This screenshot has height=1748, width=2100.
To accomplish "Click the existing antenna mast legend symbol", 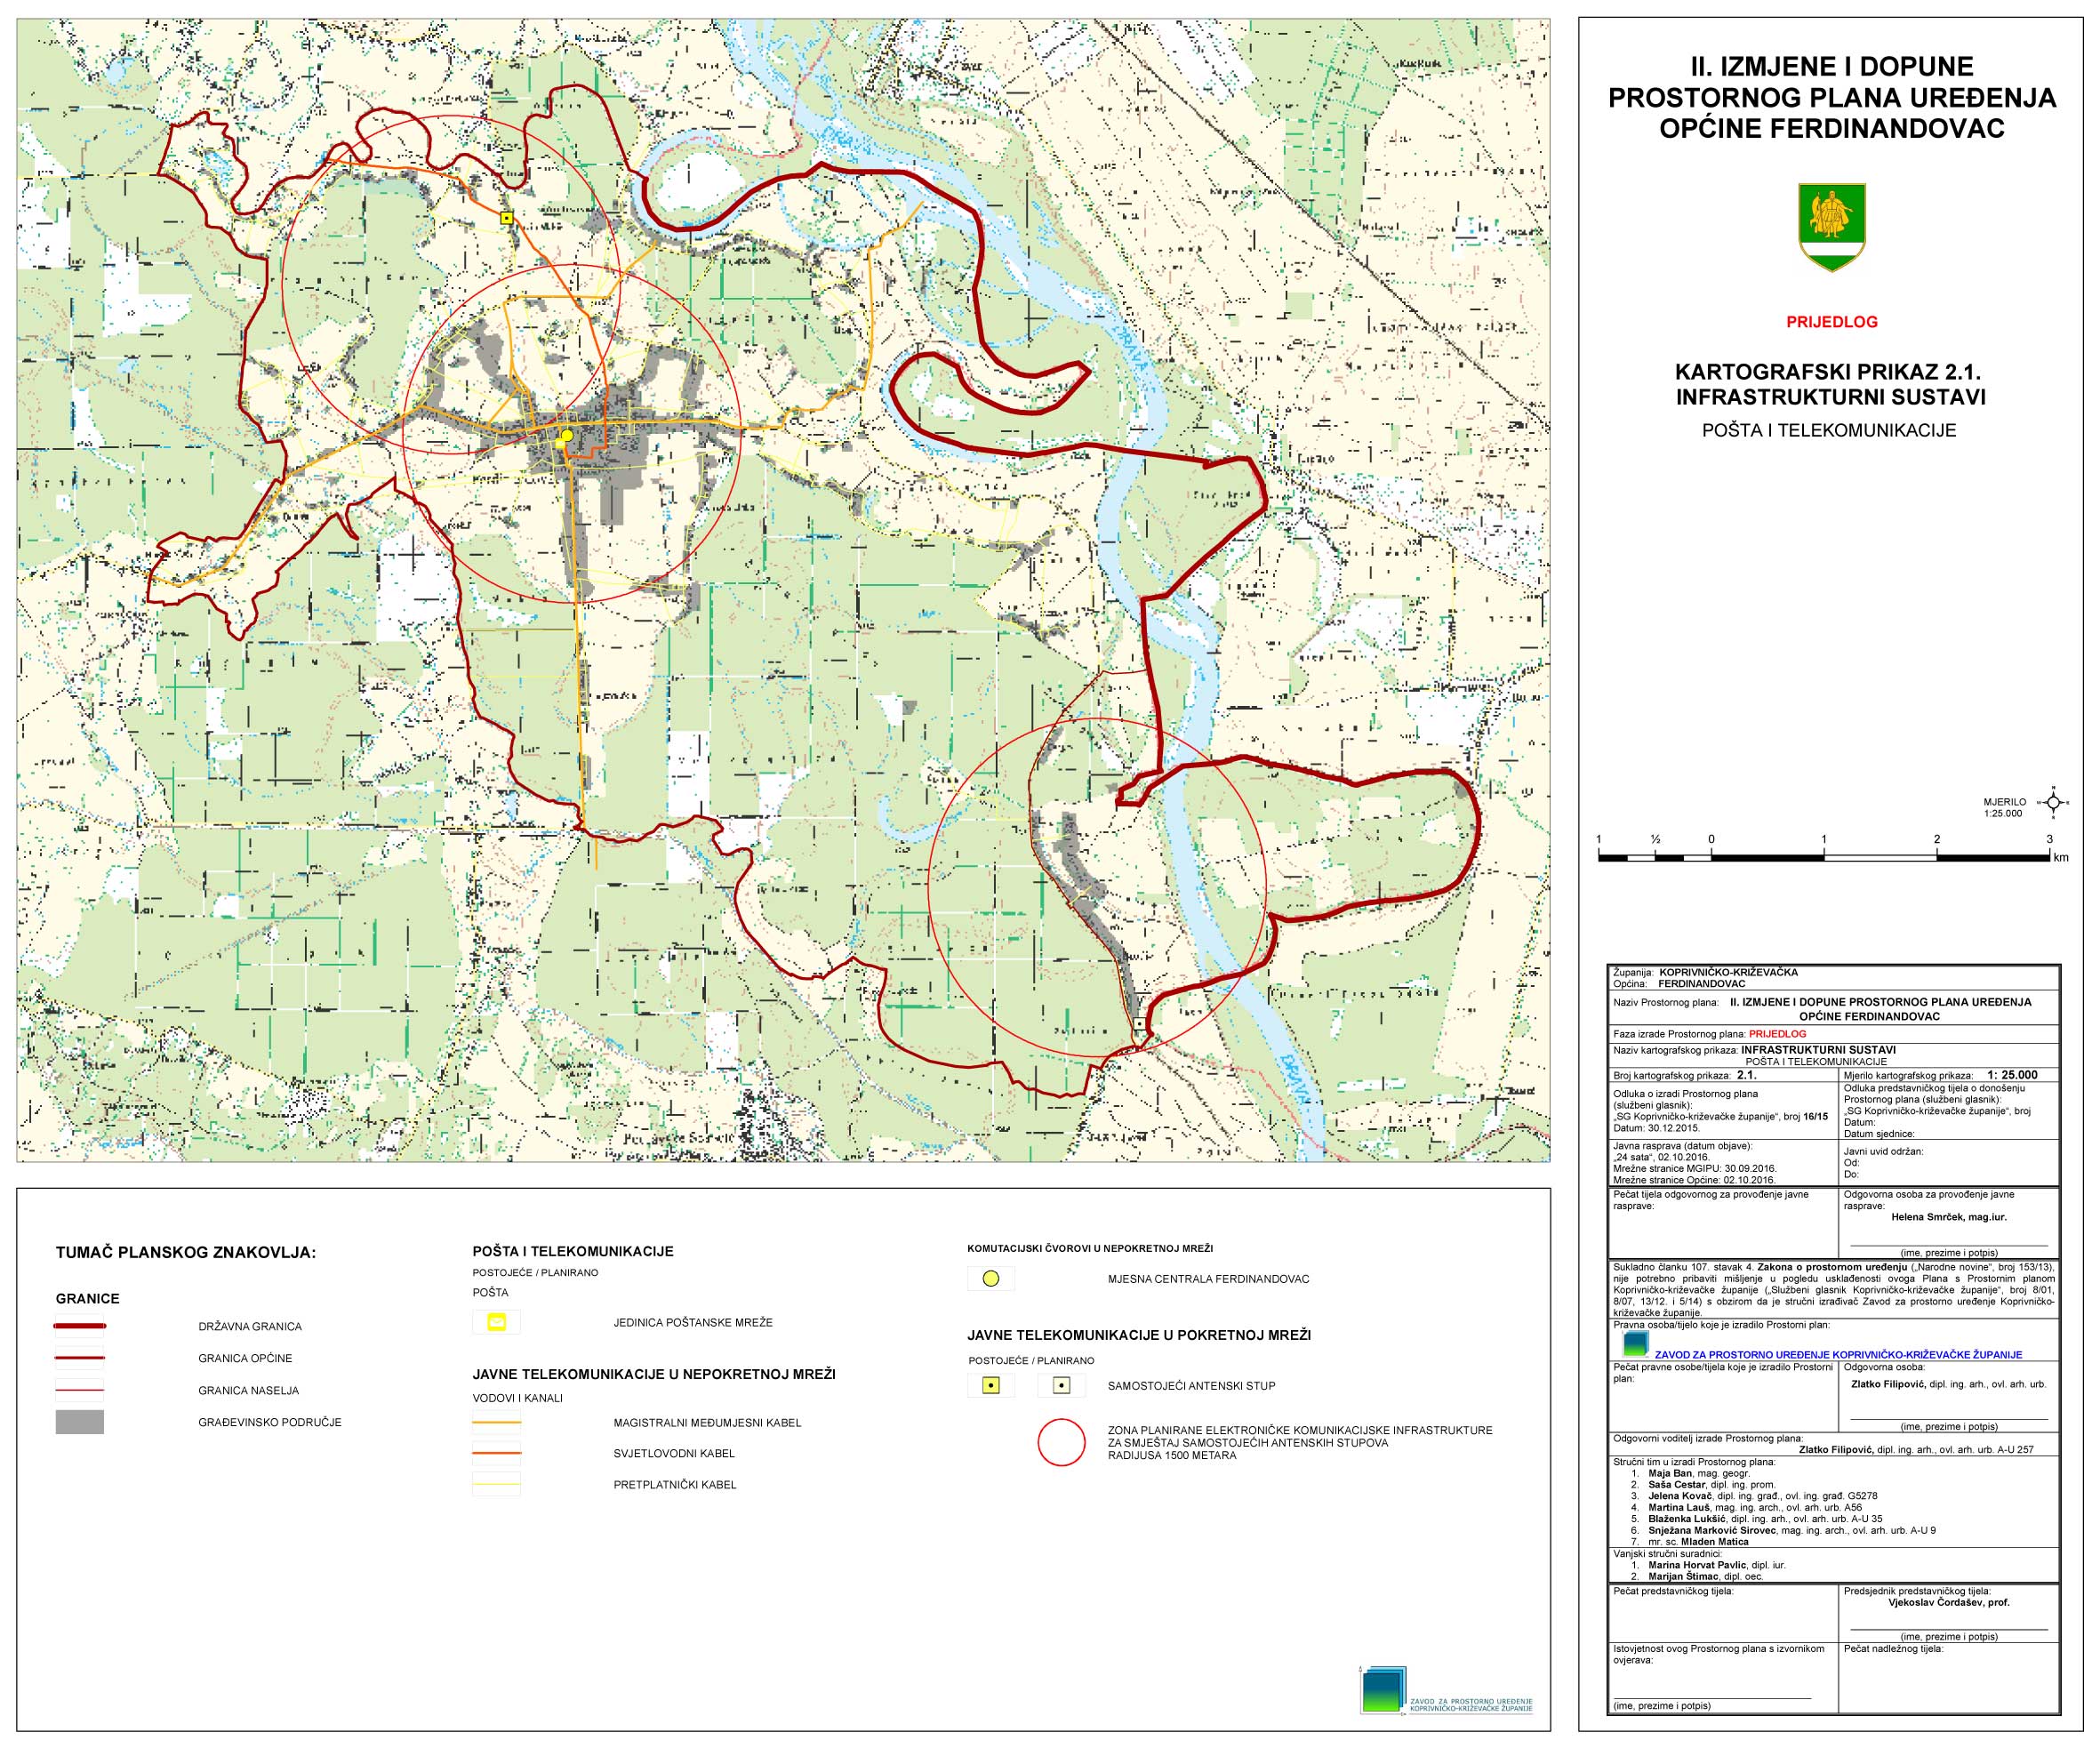I will coord(990,1386).
